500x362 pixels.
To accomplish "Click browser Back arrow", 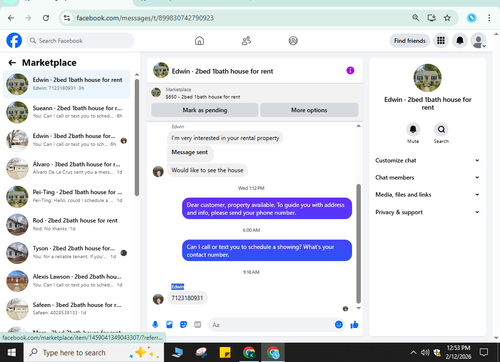I will [11, 18].
